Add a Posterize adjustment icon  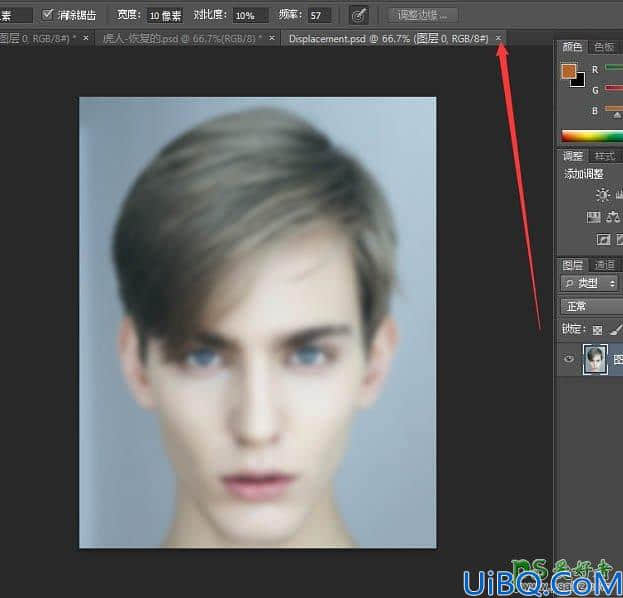coord(619,240)
